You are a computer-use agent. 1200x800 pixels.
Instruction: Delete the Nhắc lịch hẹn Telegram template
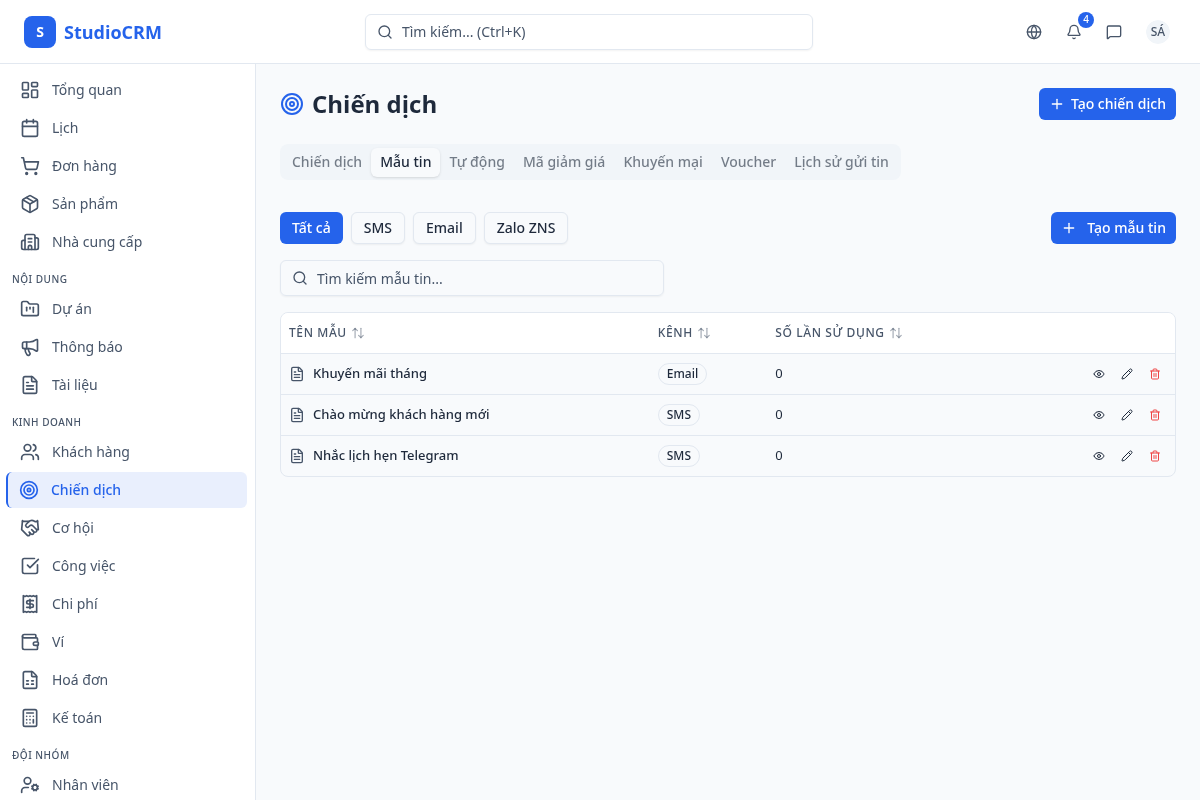coord(1155,456)
